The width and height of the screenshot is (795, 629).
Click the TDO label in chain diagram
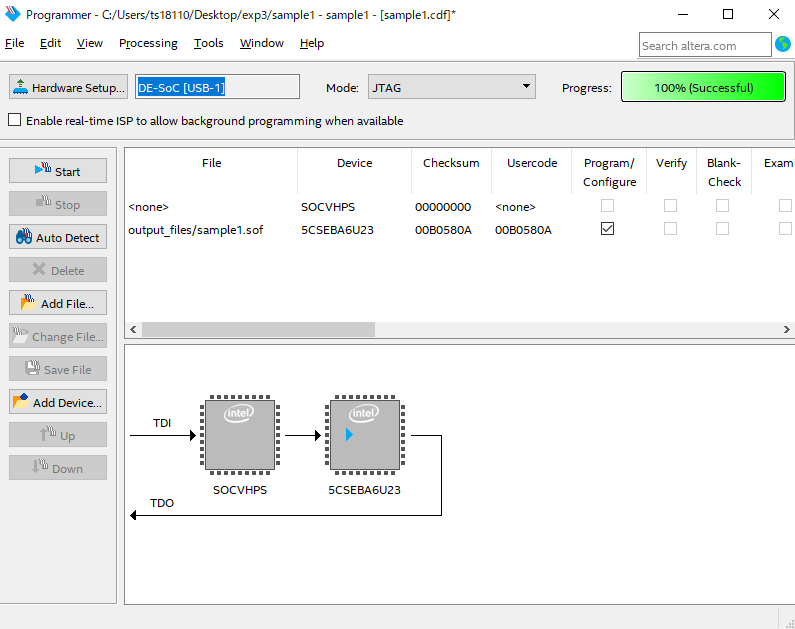[162, 503]
